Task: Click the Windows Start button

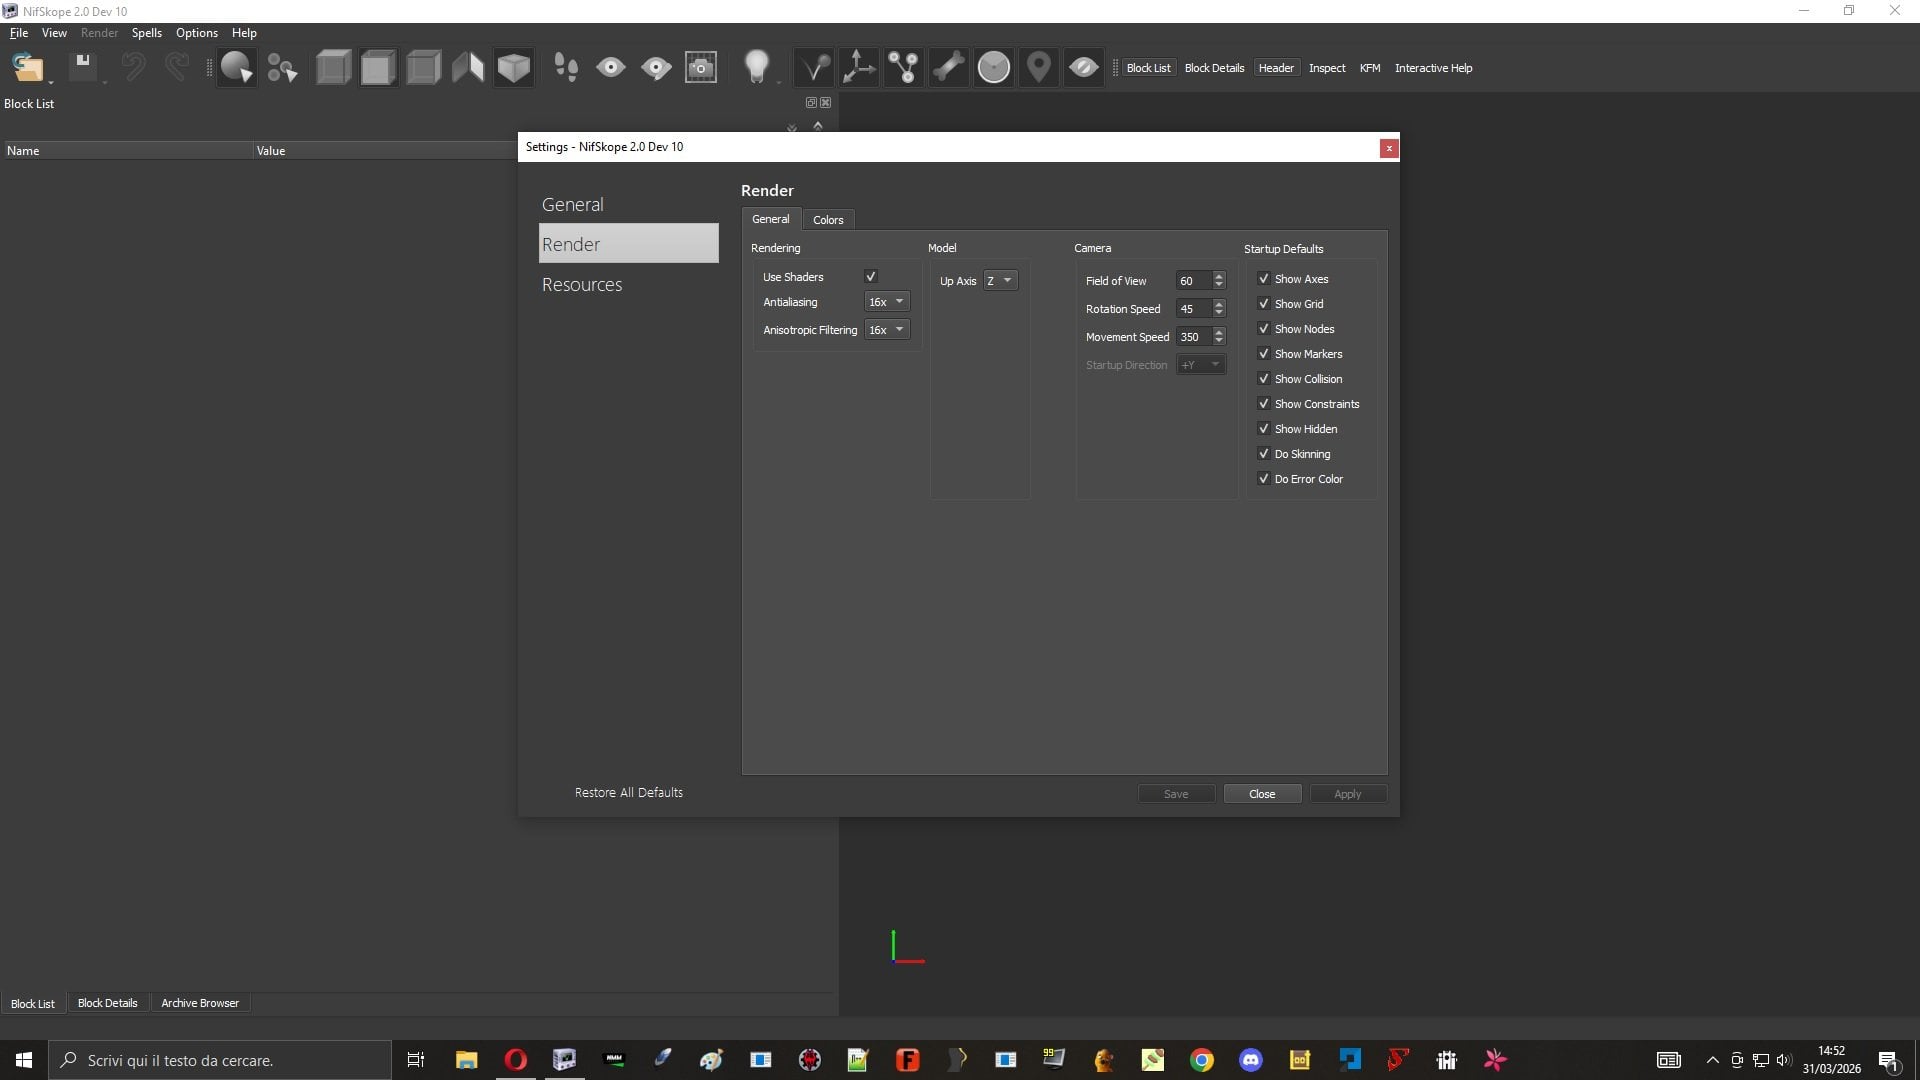Action: point(24,1060)
